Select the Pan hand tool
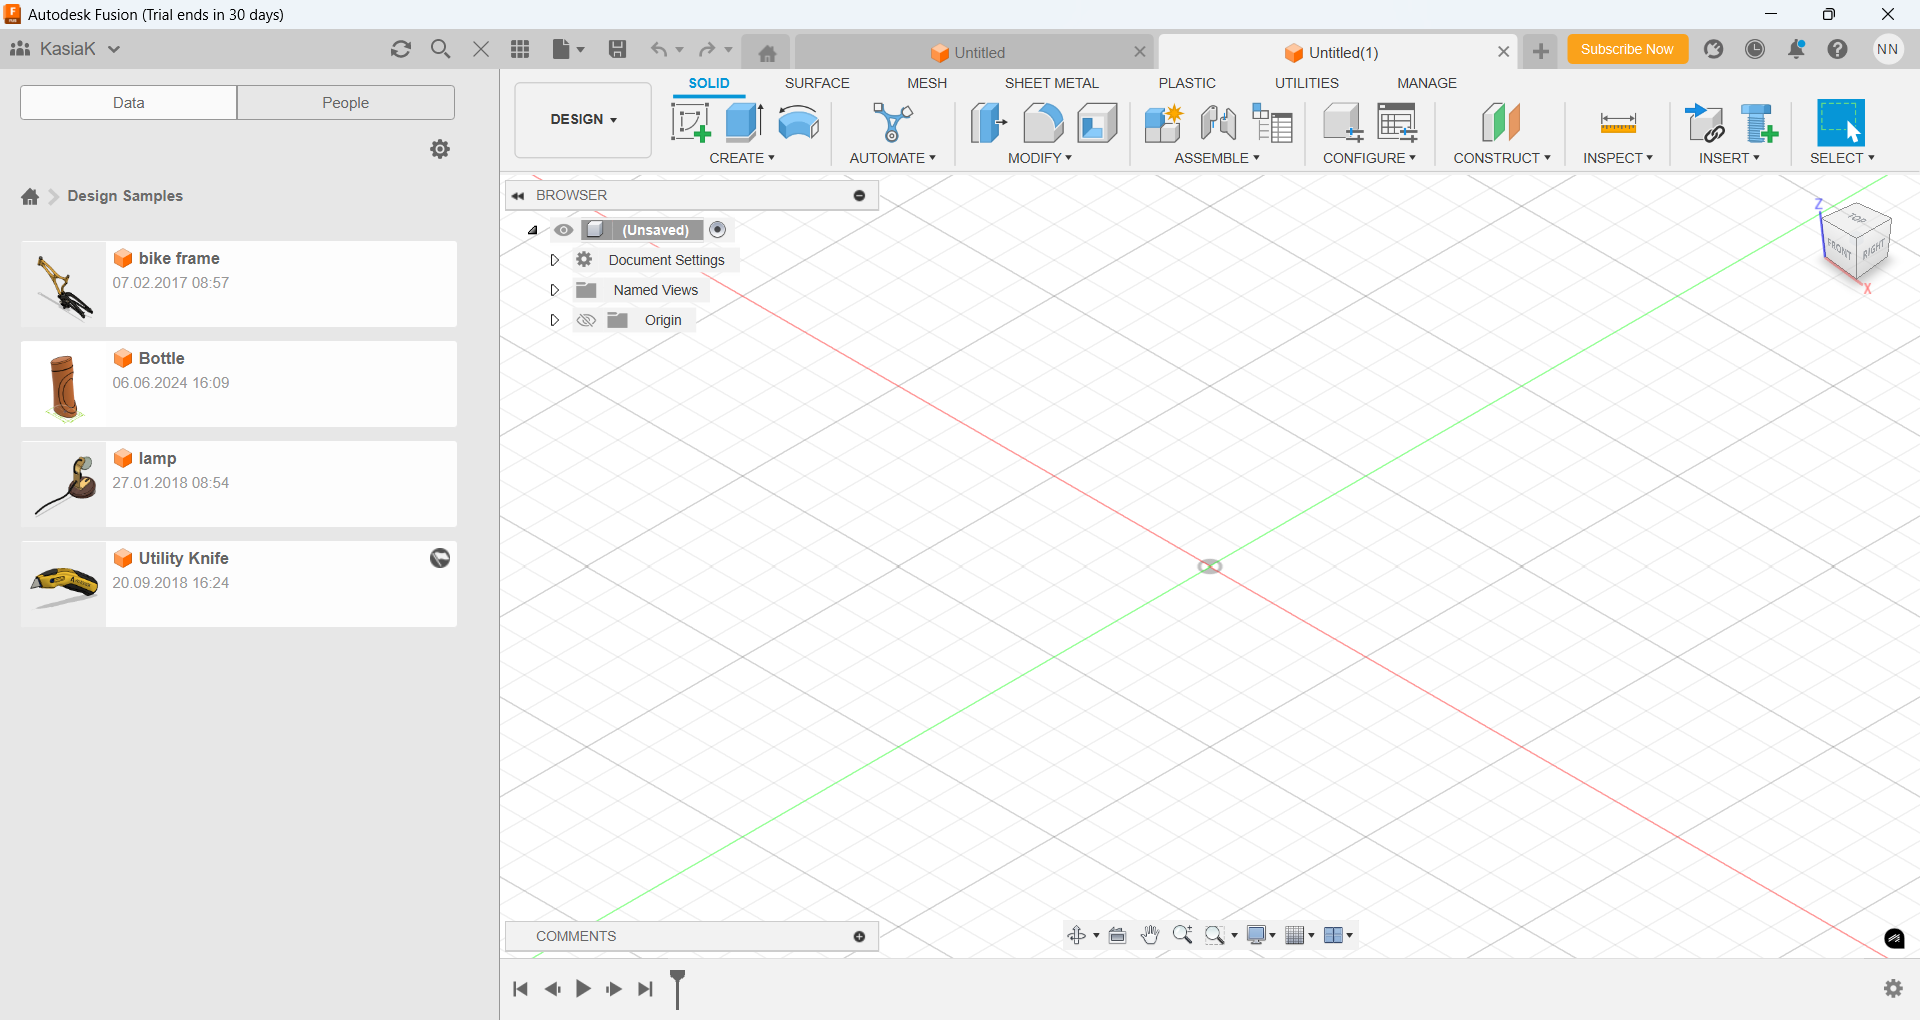 click(x=1150, y=935)
